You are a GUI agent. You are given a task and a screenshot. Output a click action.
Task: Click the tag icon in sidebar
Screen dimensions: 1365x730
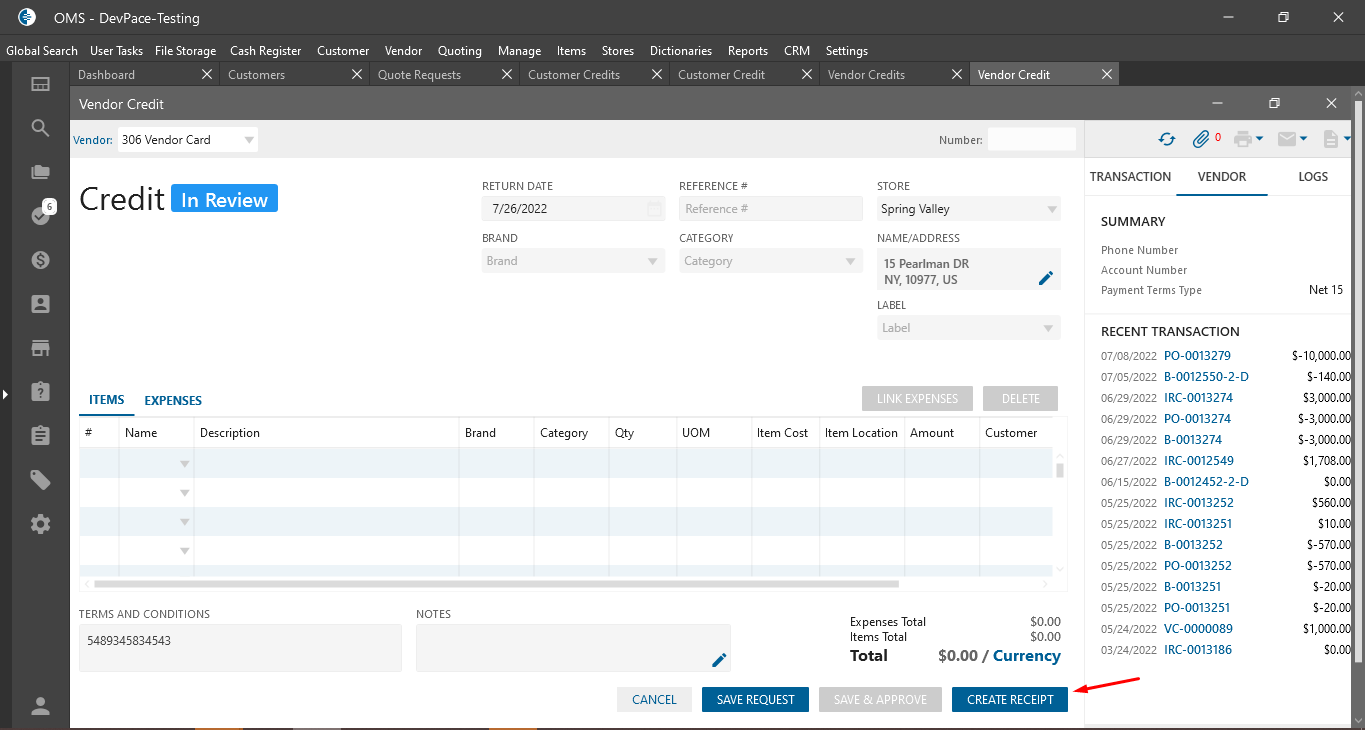click(40, 480)
